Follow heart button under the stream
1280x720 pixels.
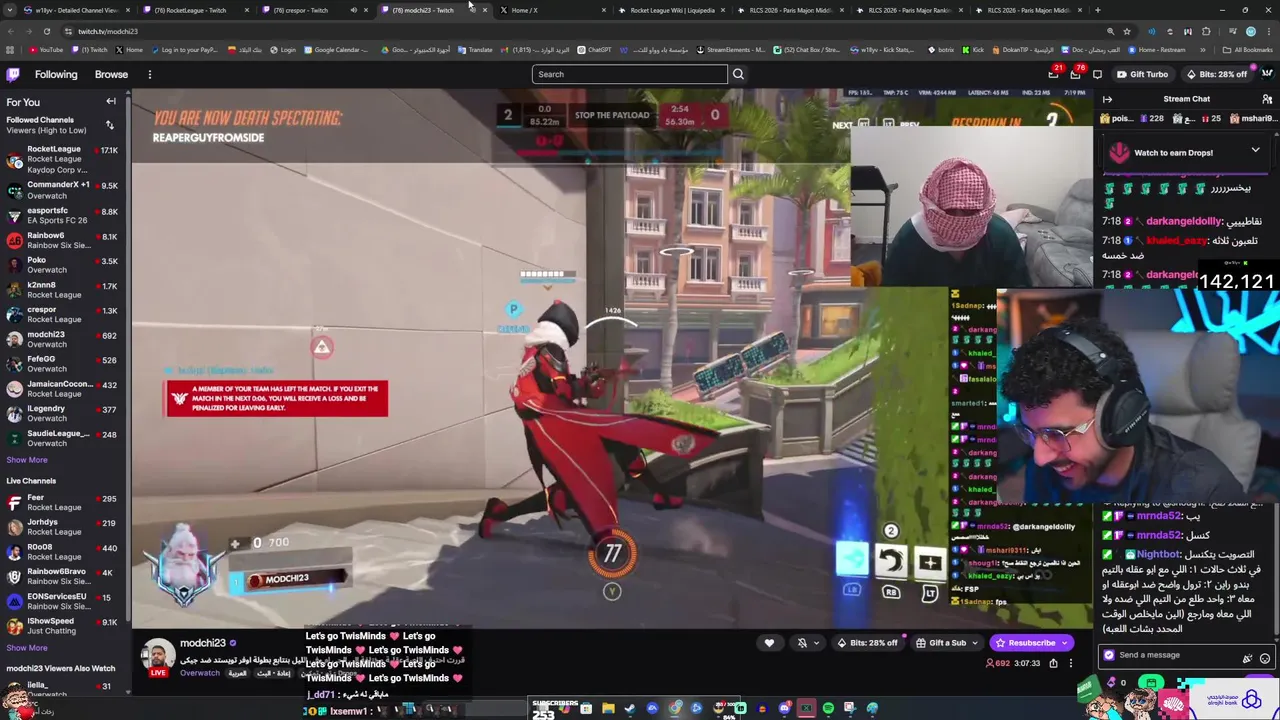pos(769,643)
